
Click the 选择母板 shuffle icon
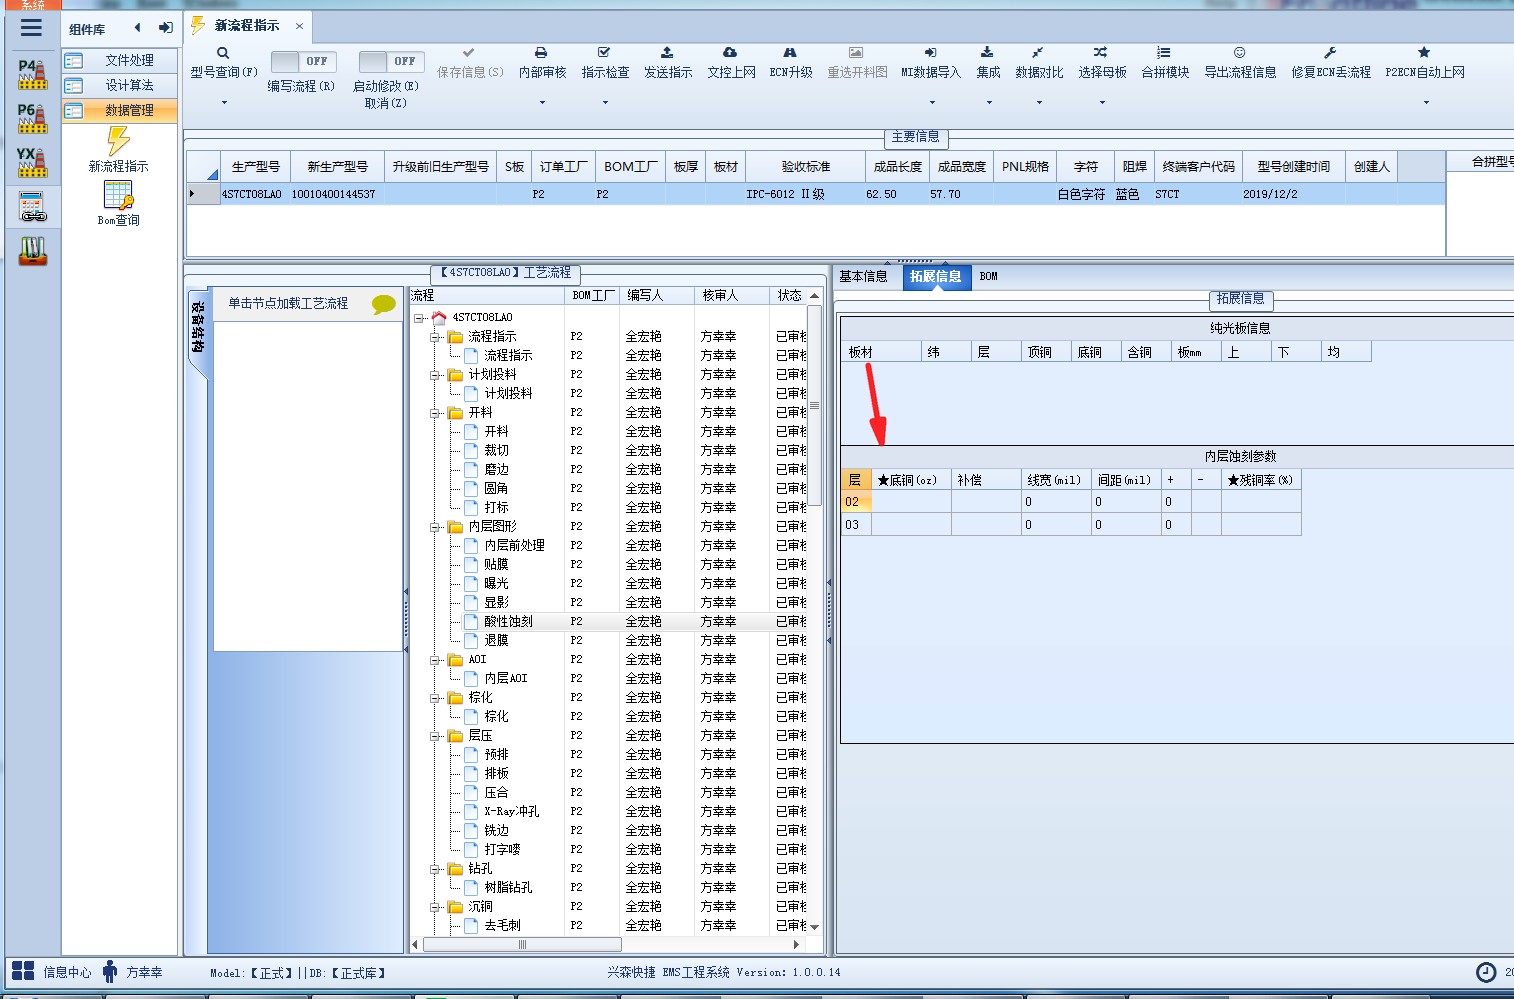pos(1100,52)
